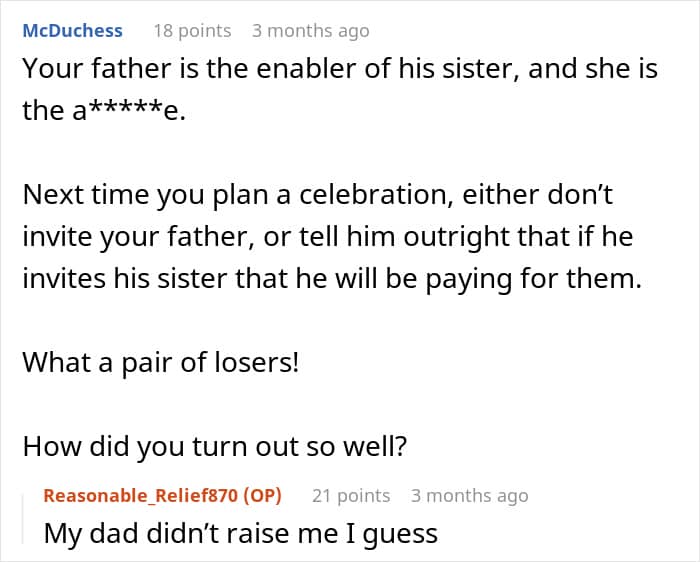The width and height of the screenshot is (700, 562).
Task: Click reply "My dad didn't raise me I guess"
Action: (240, 533)
